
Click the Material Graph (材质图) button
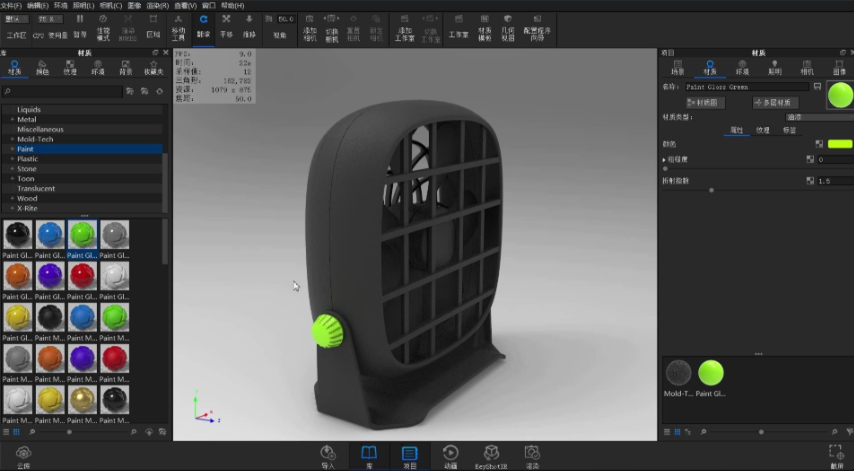pos(705,102)
